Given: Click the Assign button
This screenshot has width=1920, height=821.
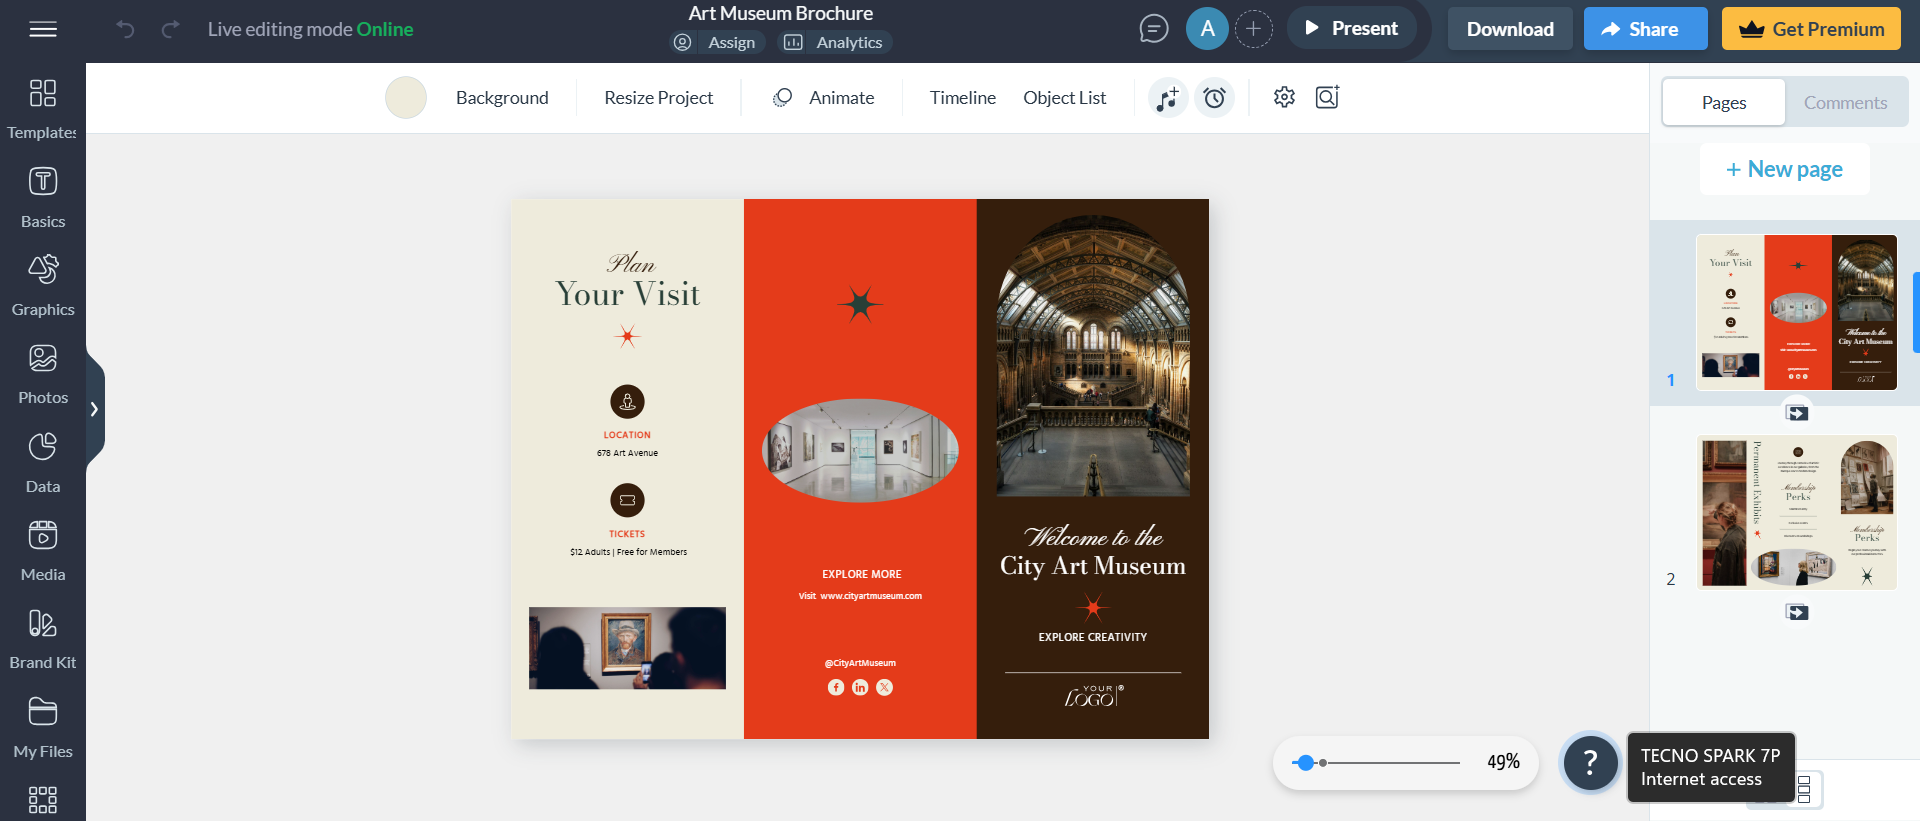Looking at the screenshot, I should click(717, 42).
